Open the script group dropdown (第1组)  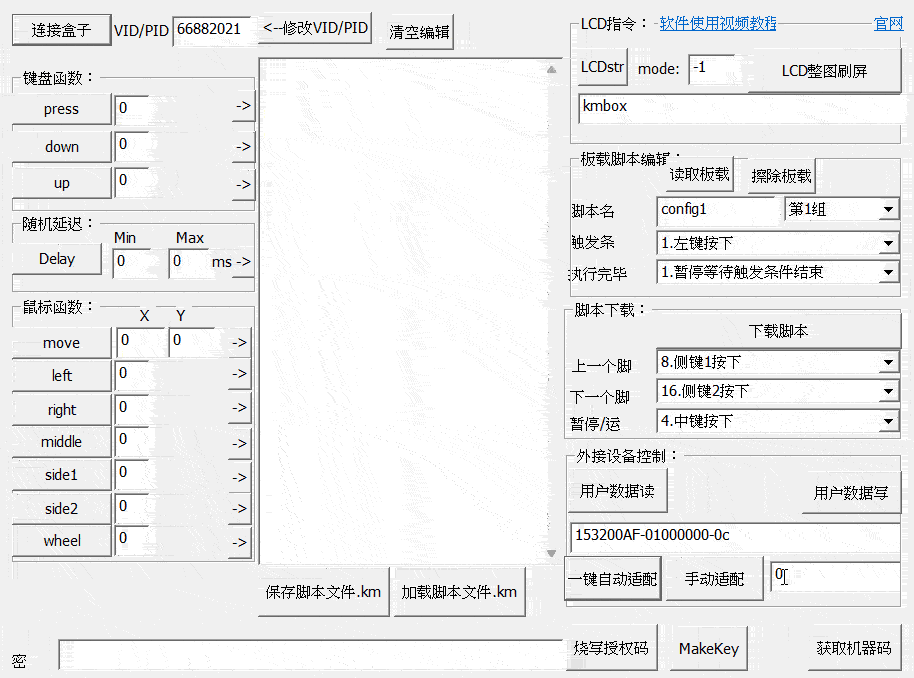tap(889, 210)
